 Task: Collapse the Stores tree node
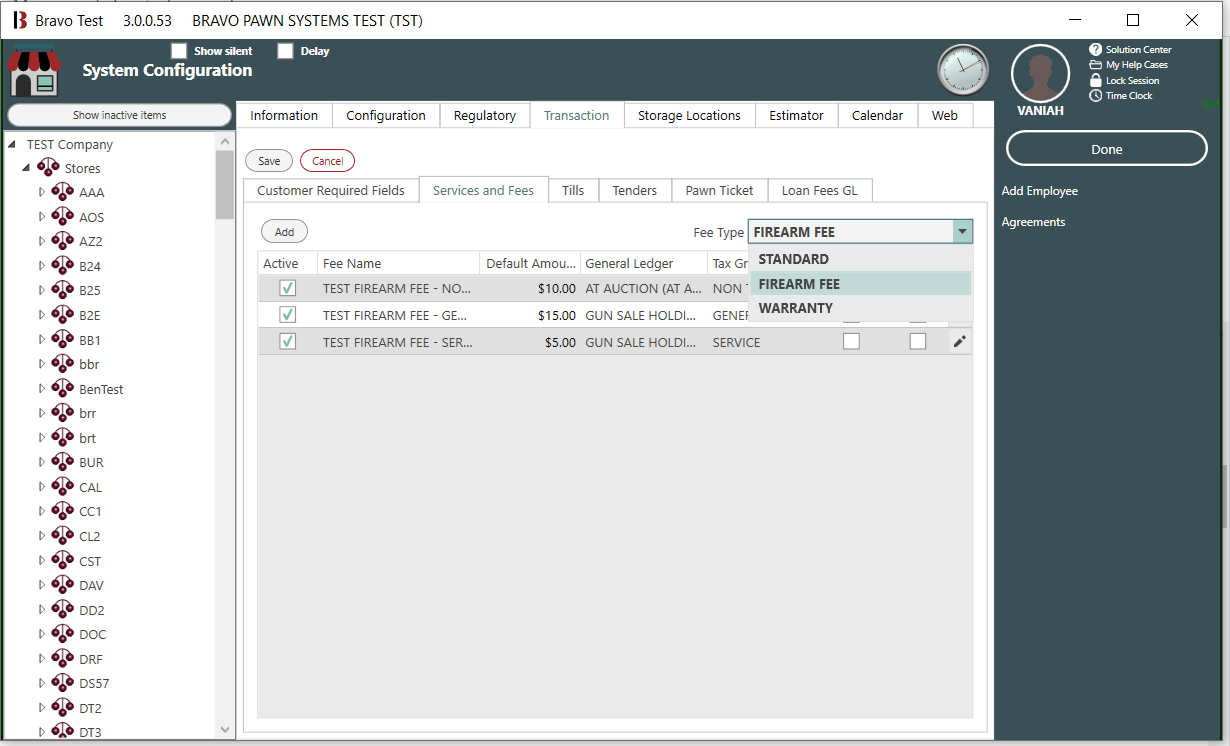pyautogui.click(x=27, y=168)
